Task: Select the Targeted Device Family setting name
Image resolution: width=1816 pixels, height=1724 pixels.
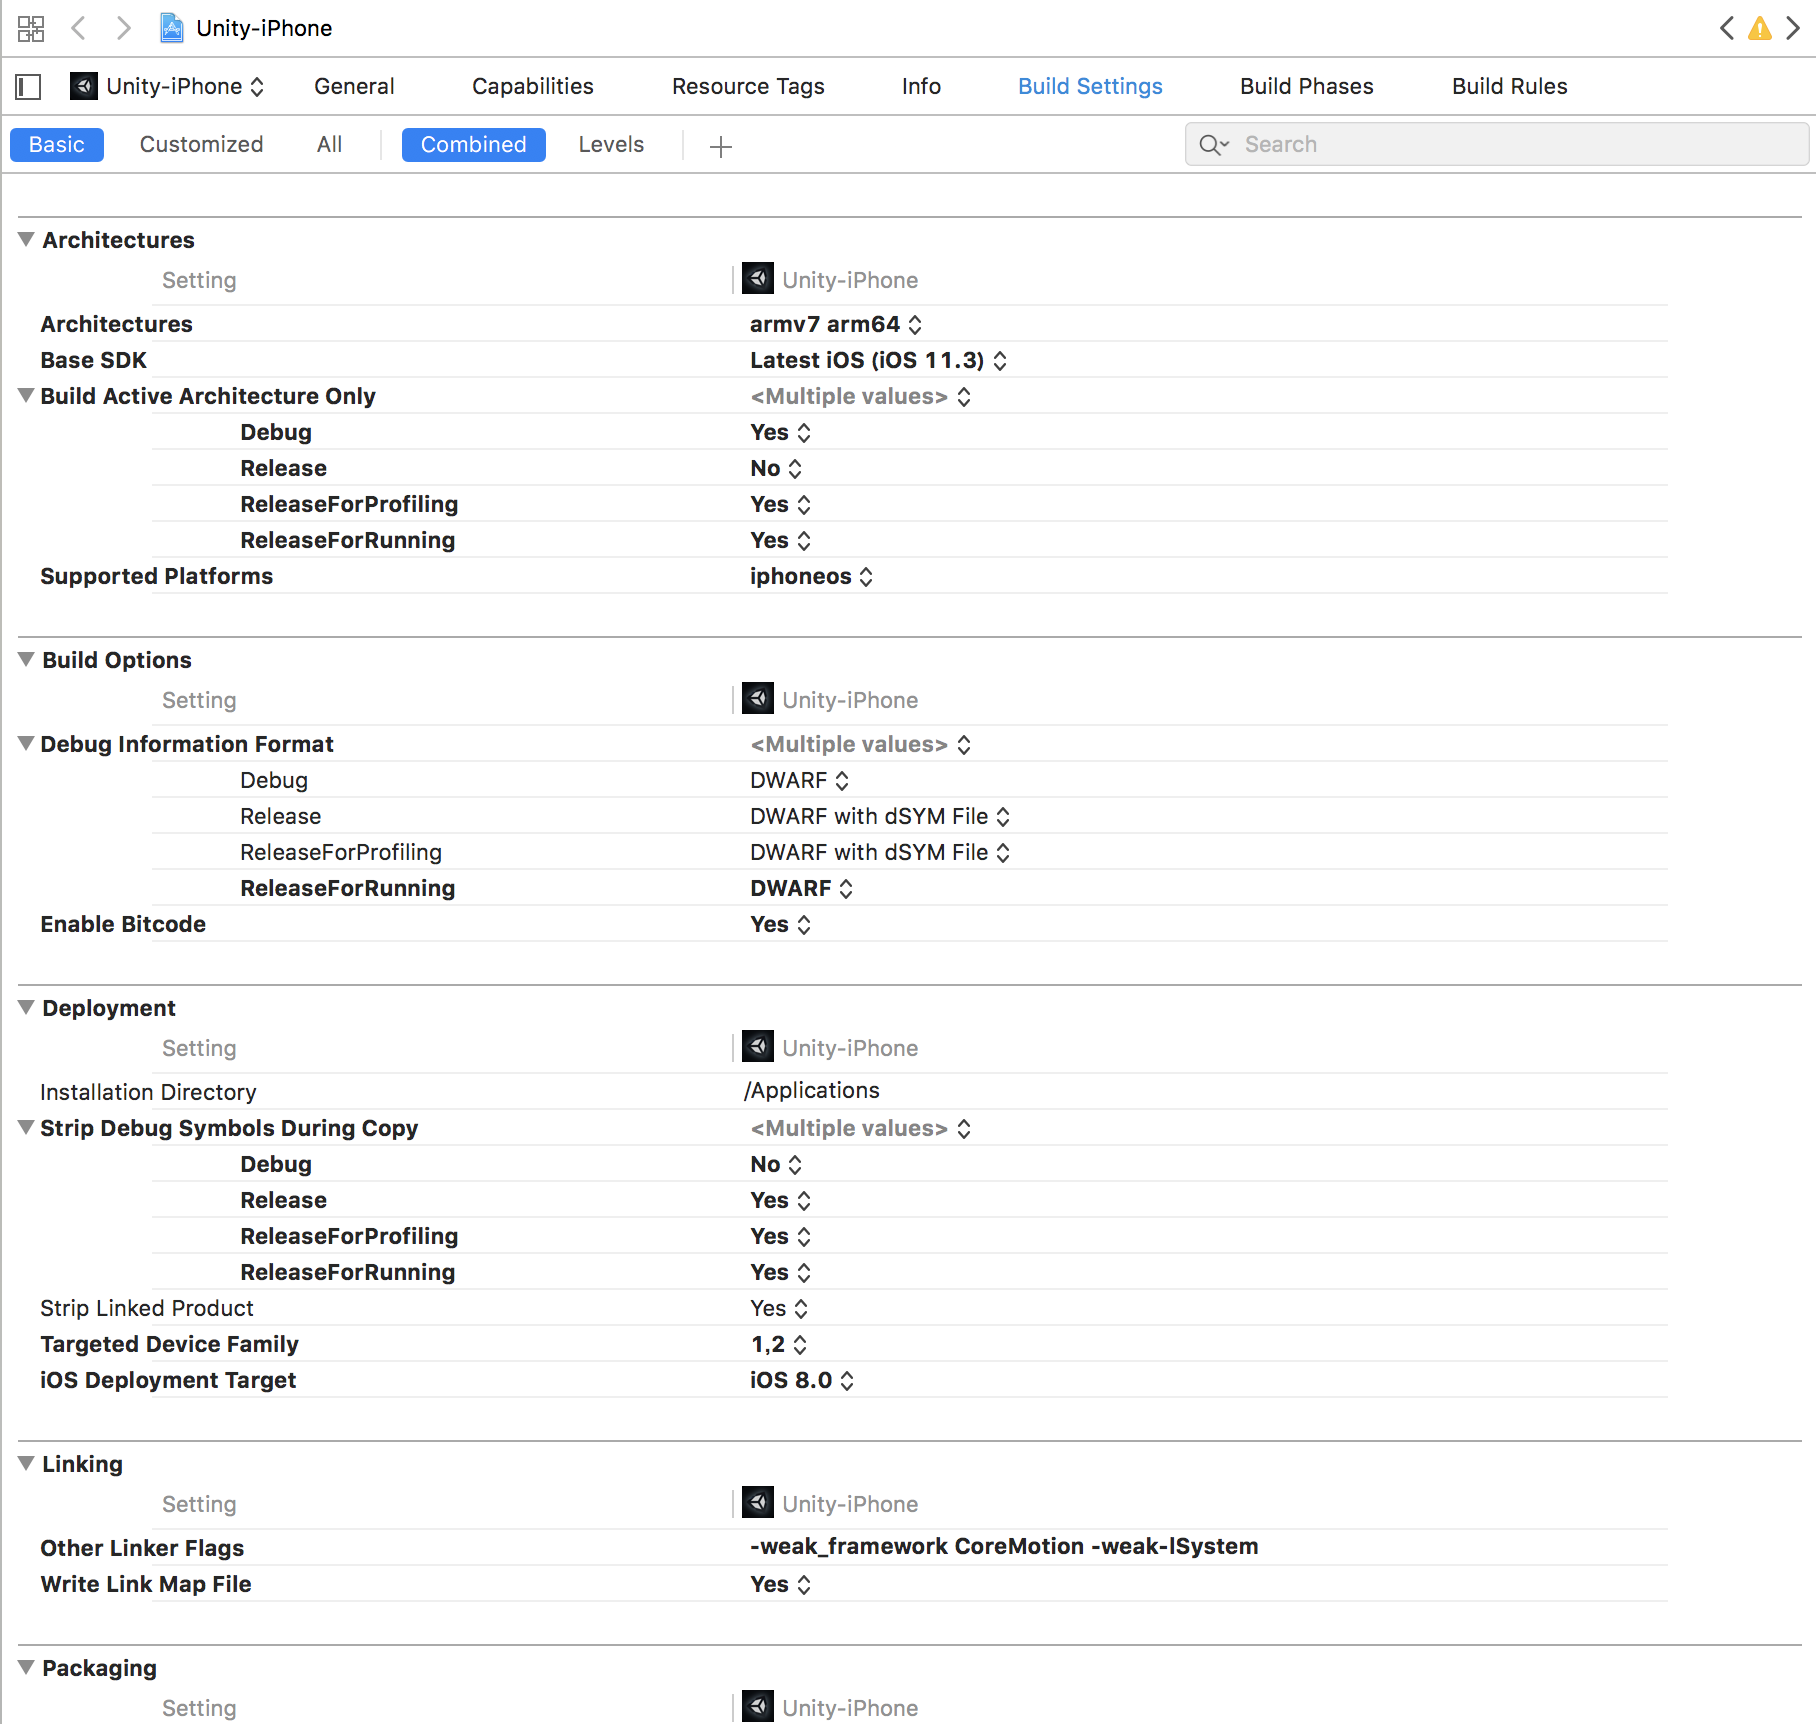Action: [169, 1344]
